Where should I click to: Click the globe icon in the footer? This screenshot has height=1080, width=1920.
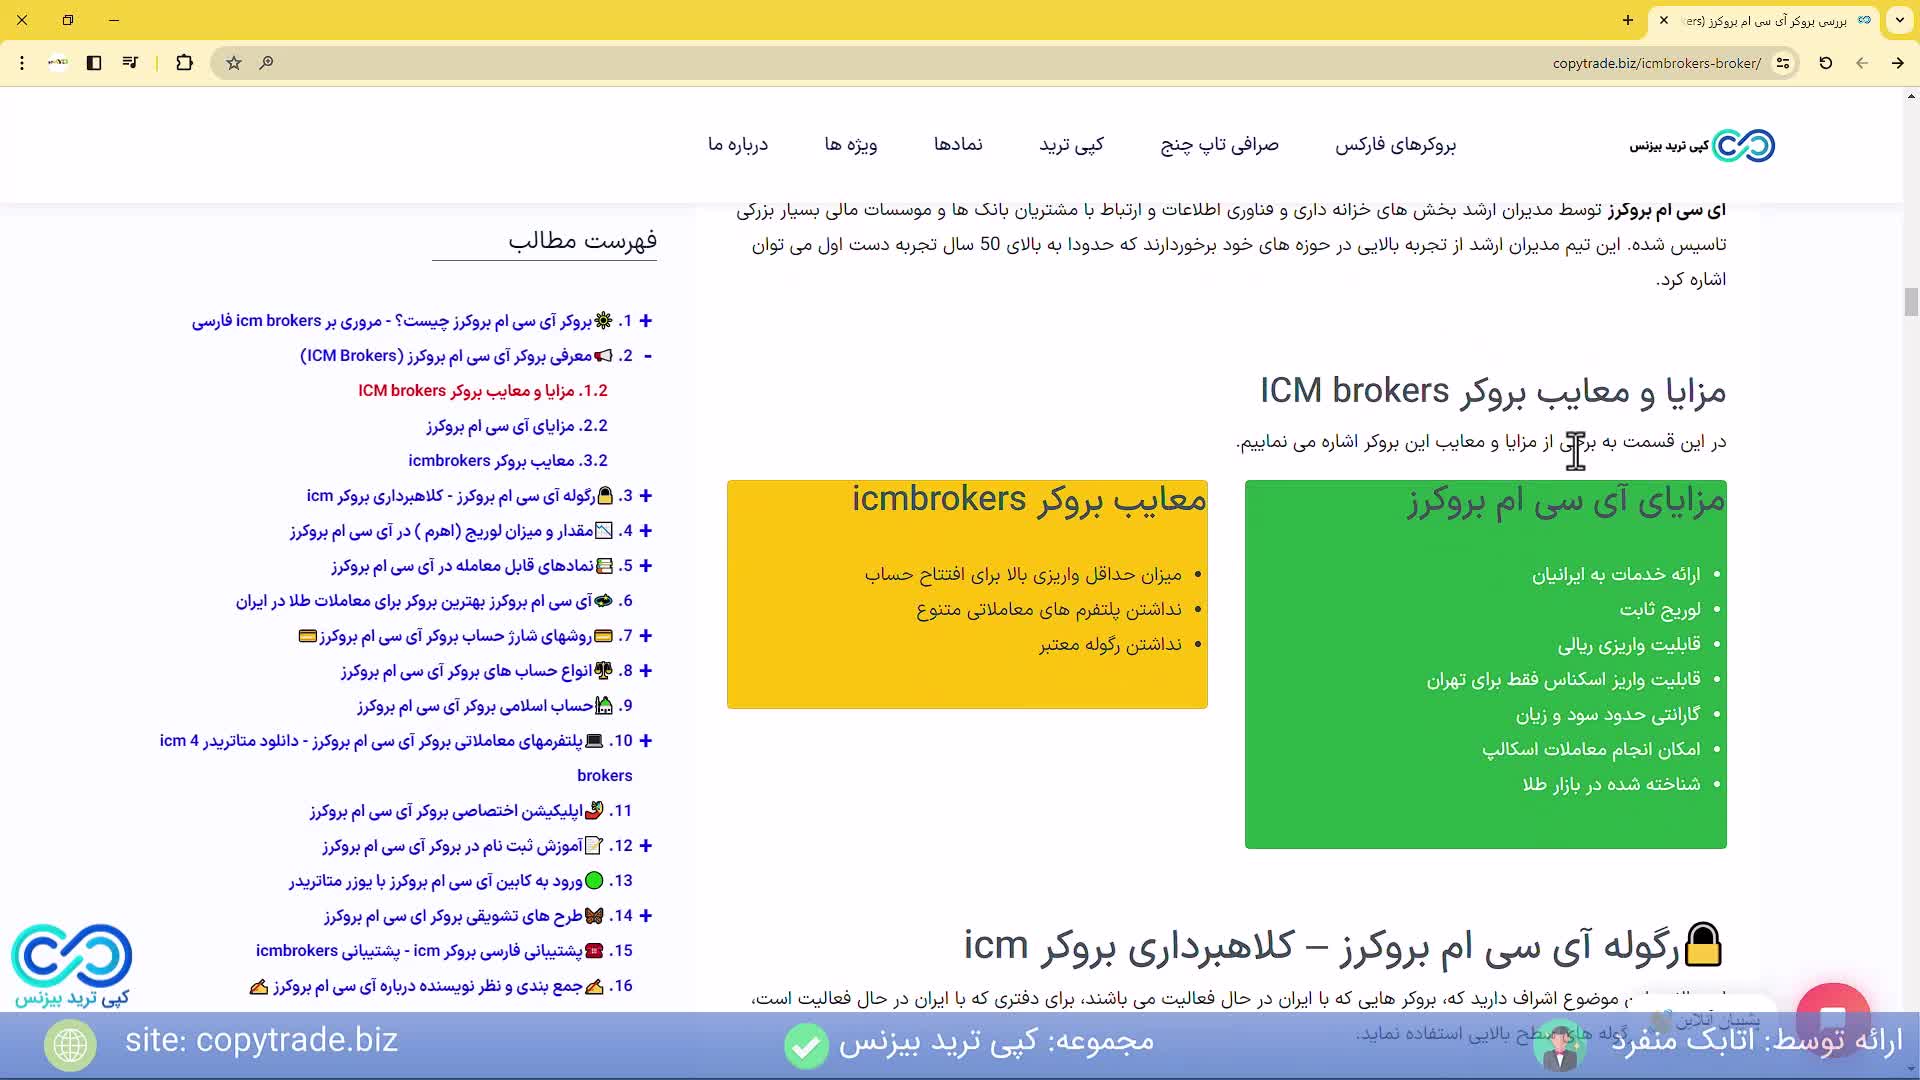69,1043
